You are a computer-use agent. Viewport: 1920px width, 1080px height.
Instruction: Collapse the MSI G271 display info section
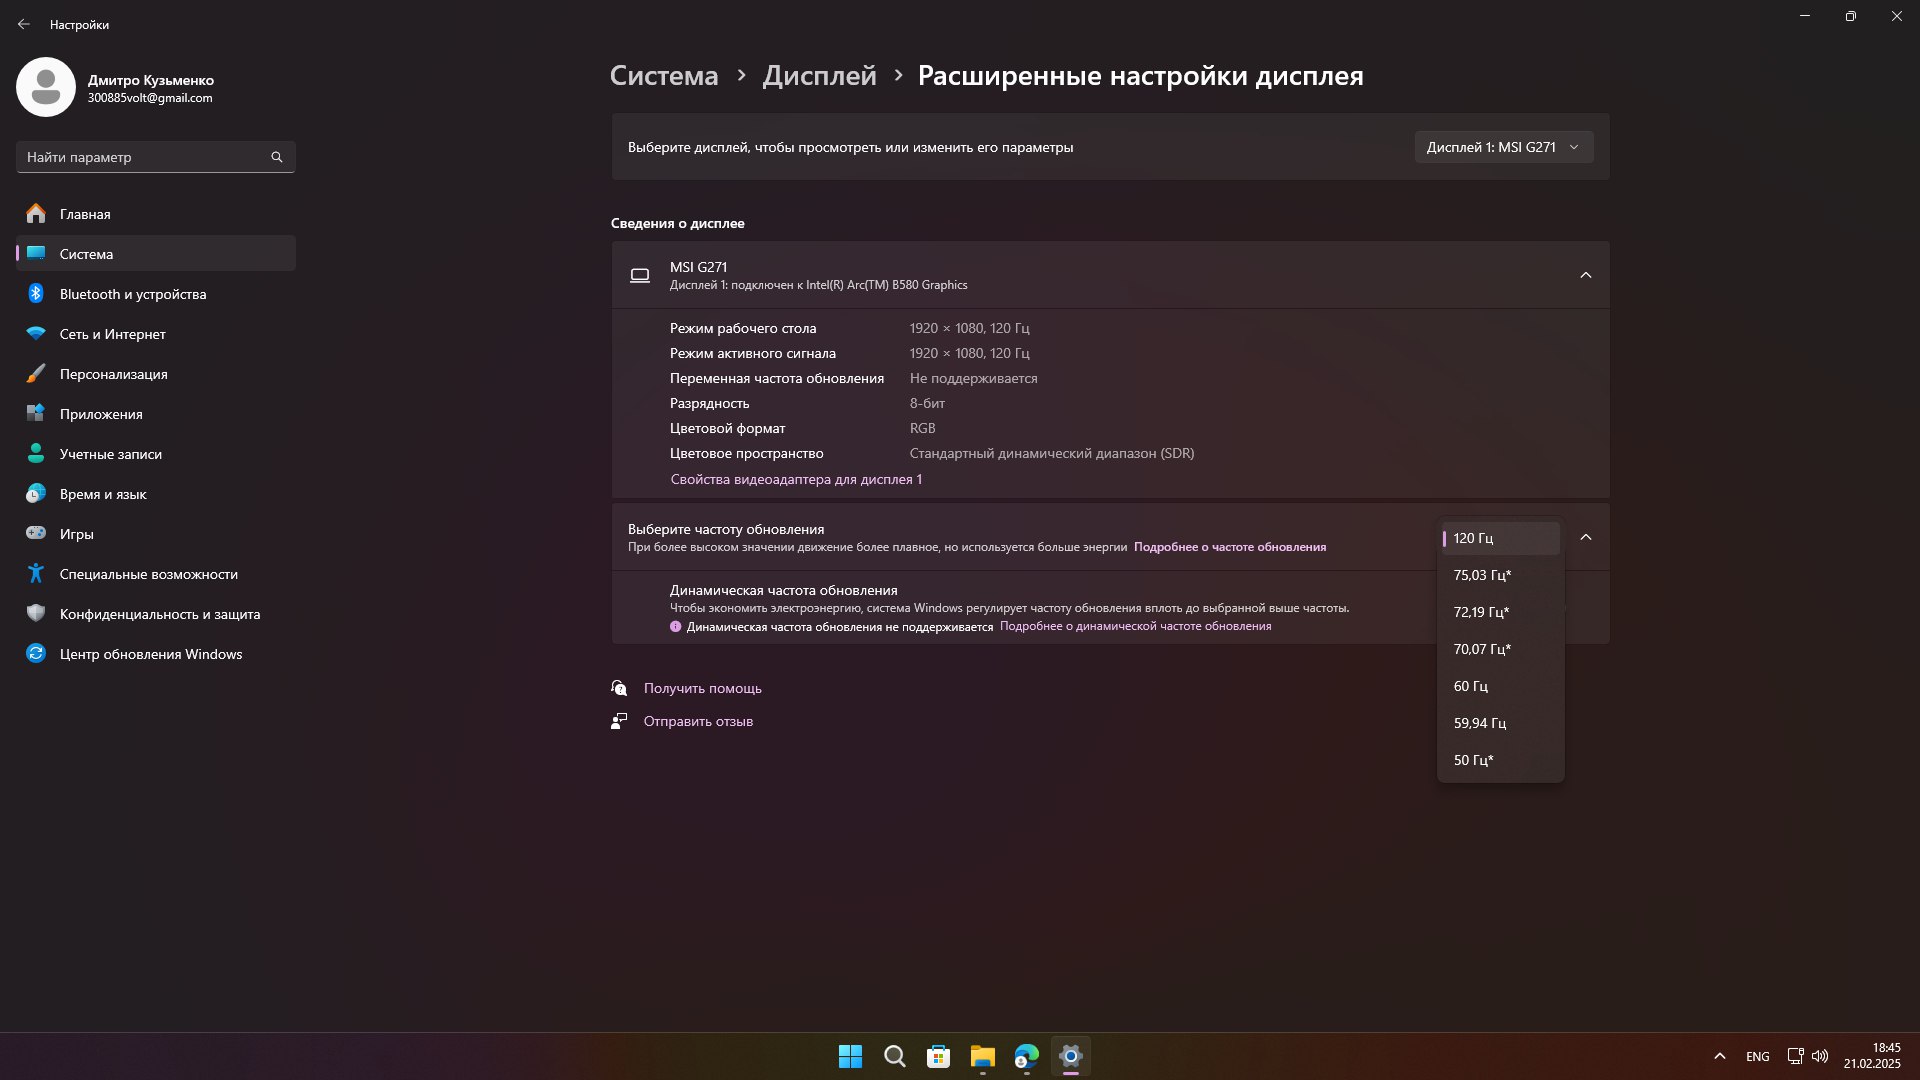[1585, 275]
